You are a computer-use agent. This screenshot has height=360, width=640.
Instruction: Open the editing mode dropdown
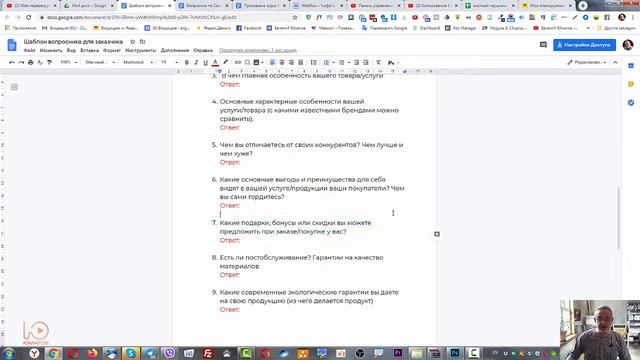[587, 62]
